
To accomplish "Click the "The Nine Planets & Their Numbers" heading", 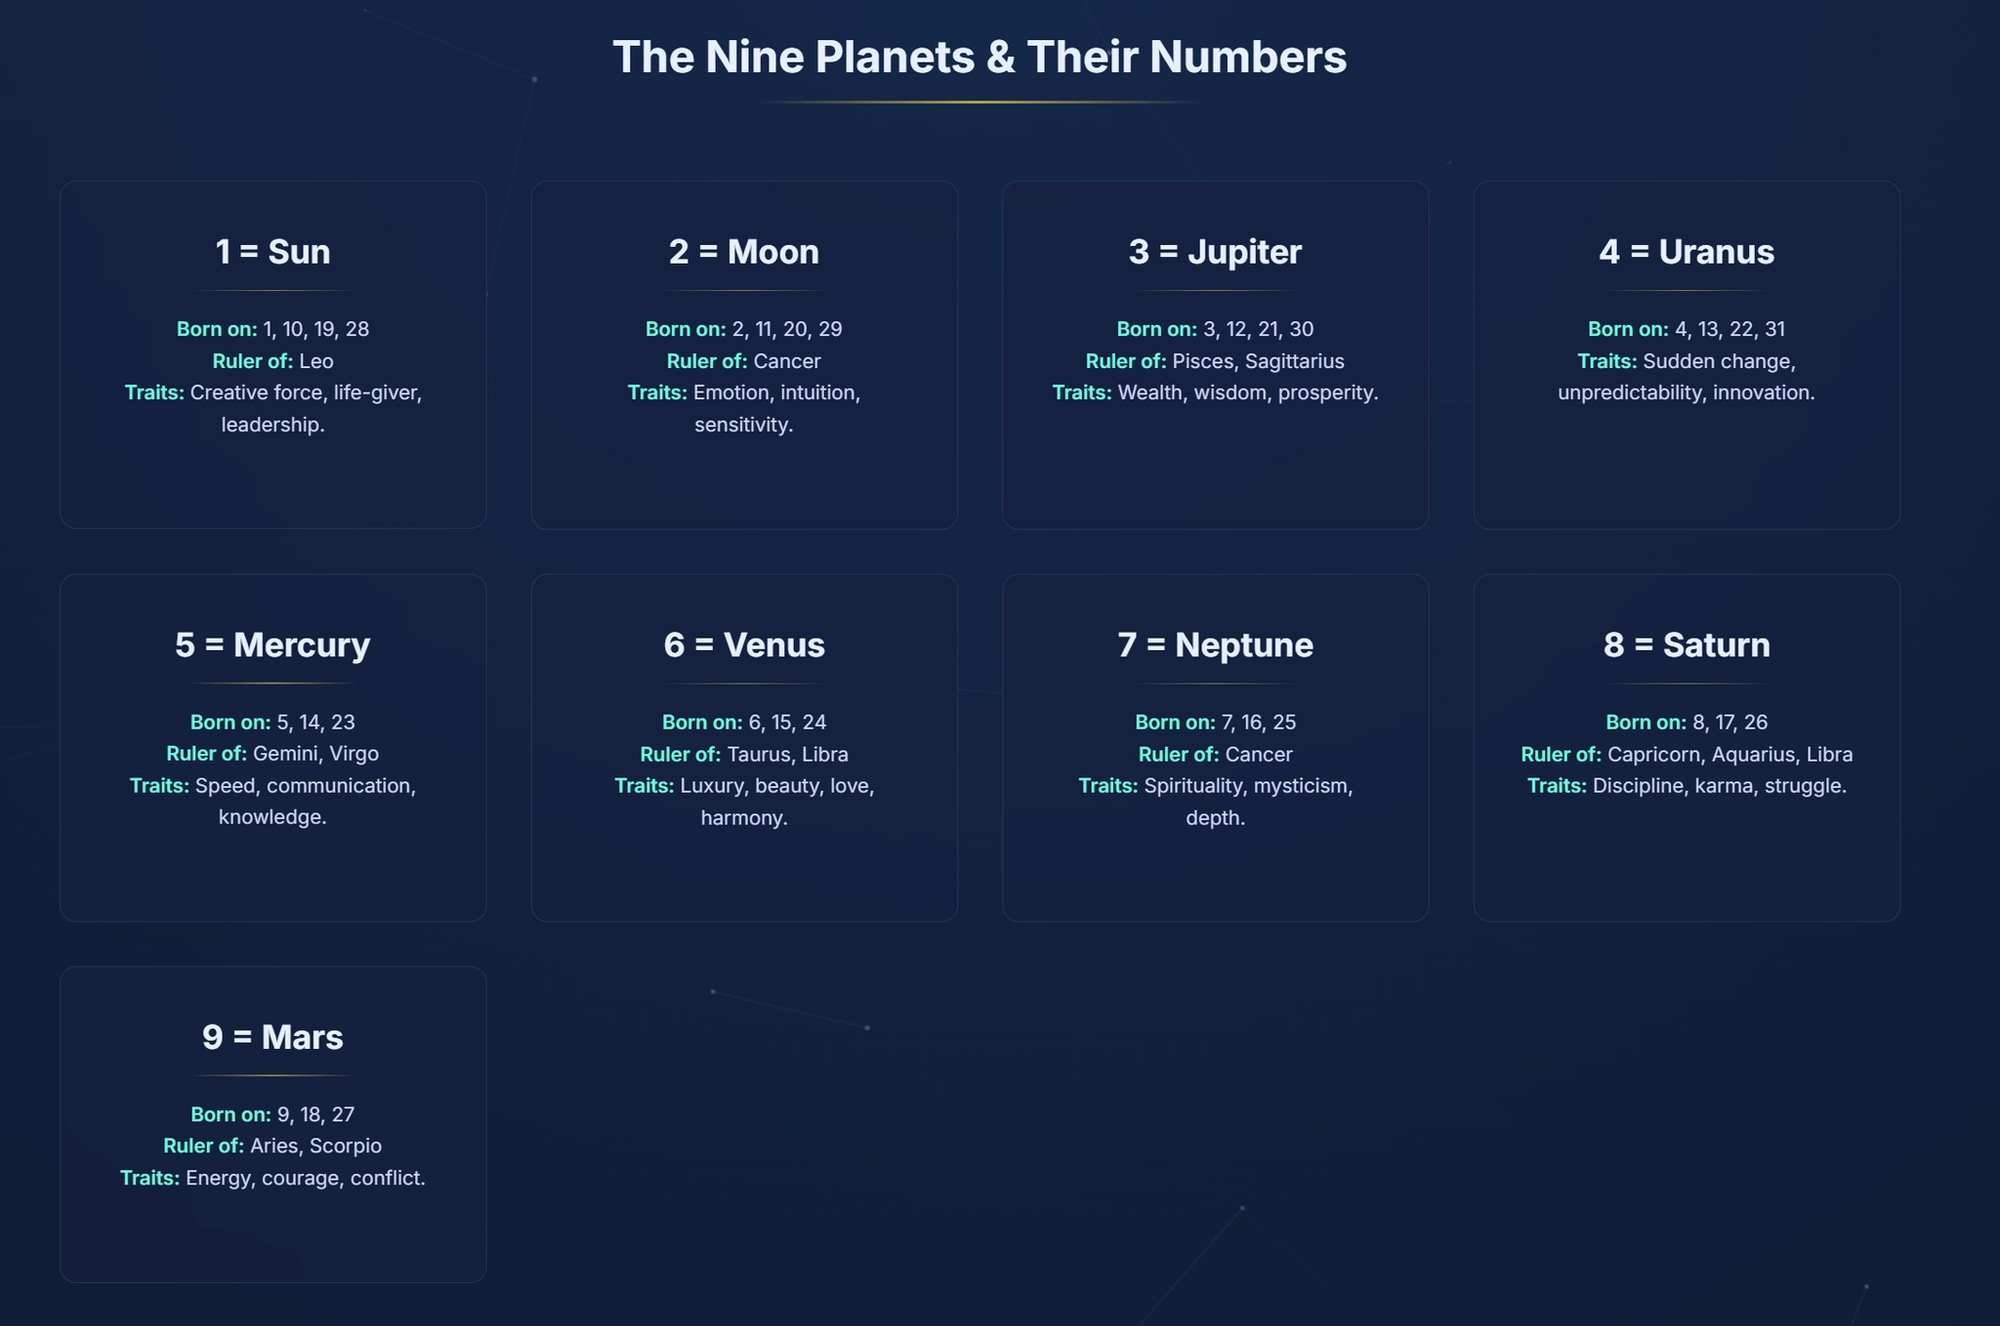I will coord(979,57).
